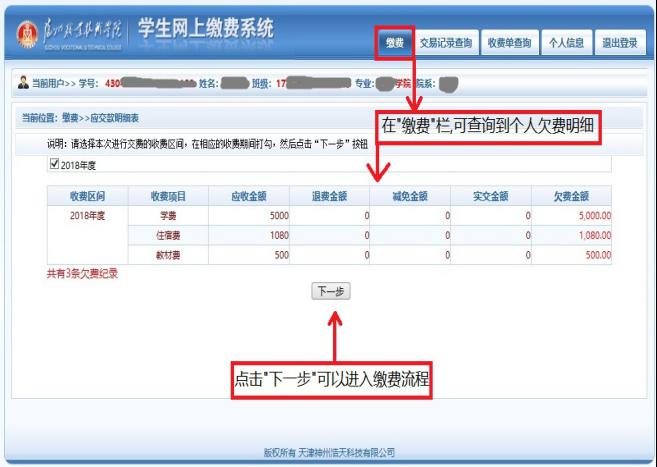Open the 收费单查询 tab
The height and width of the screenshot is (467, 657).
509,42
